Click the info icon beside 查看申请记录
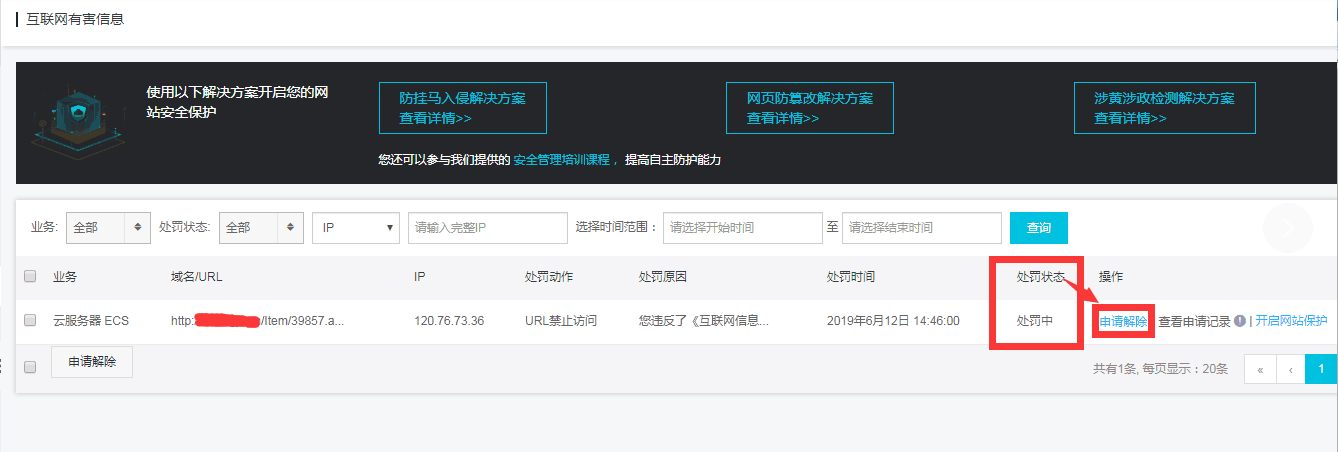 pyautogui.click(x=1240, y=321)
